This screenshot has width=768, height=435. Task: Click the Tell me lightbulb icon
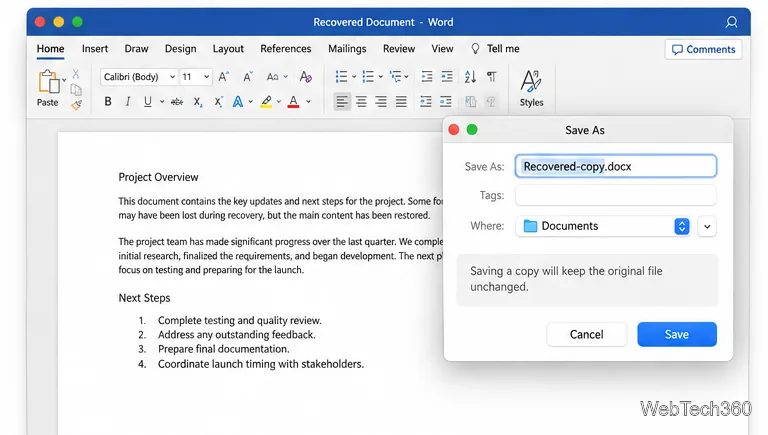pos(475,48)
